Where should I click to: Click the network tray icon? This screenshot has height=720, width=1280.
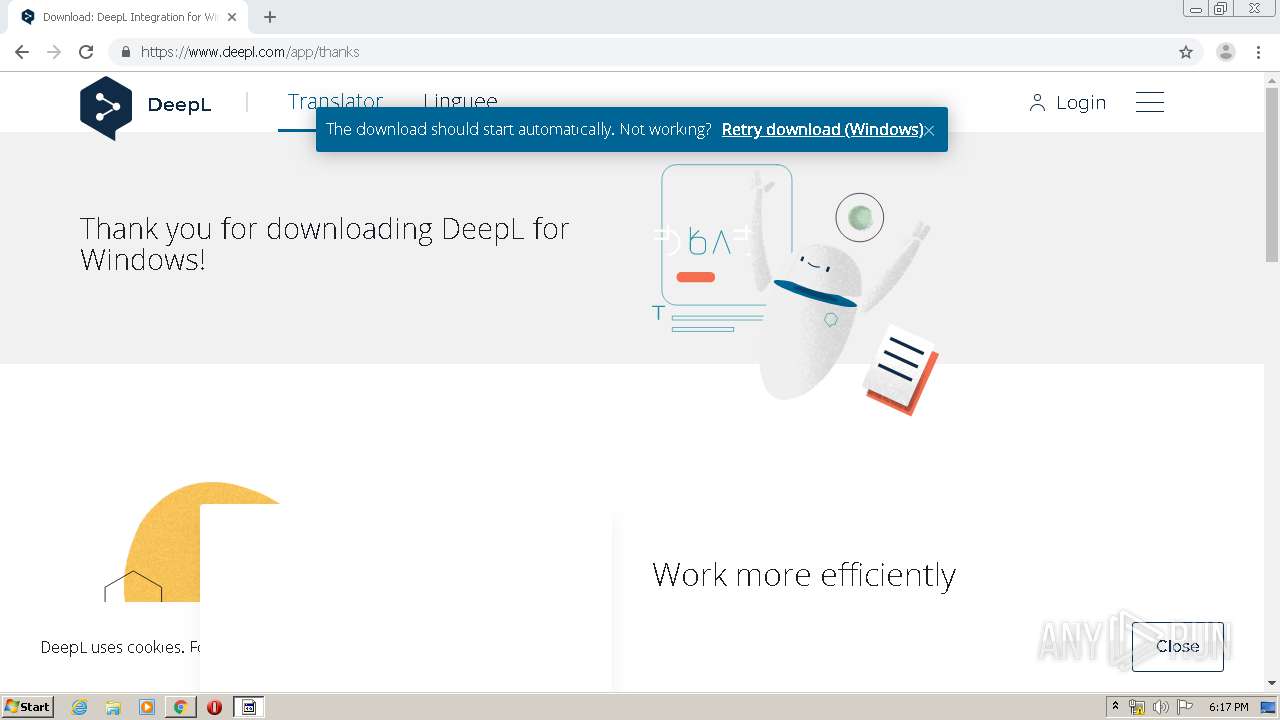click(1137, 707)
